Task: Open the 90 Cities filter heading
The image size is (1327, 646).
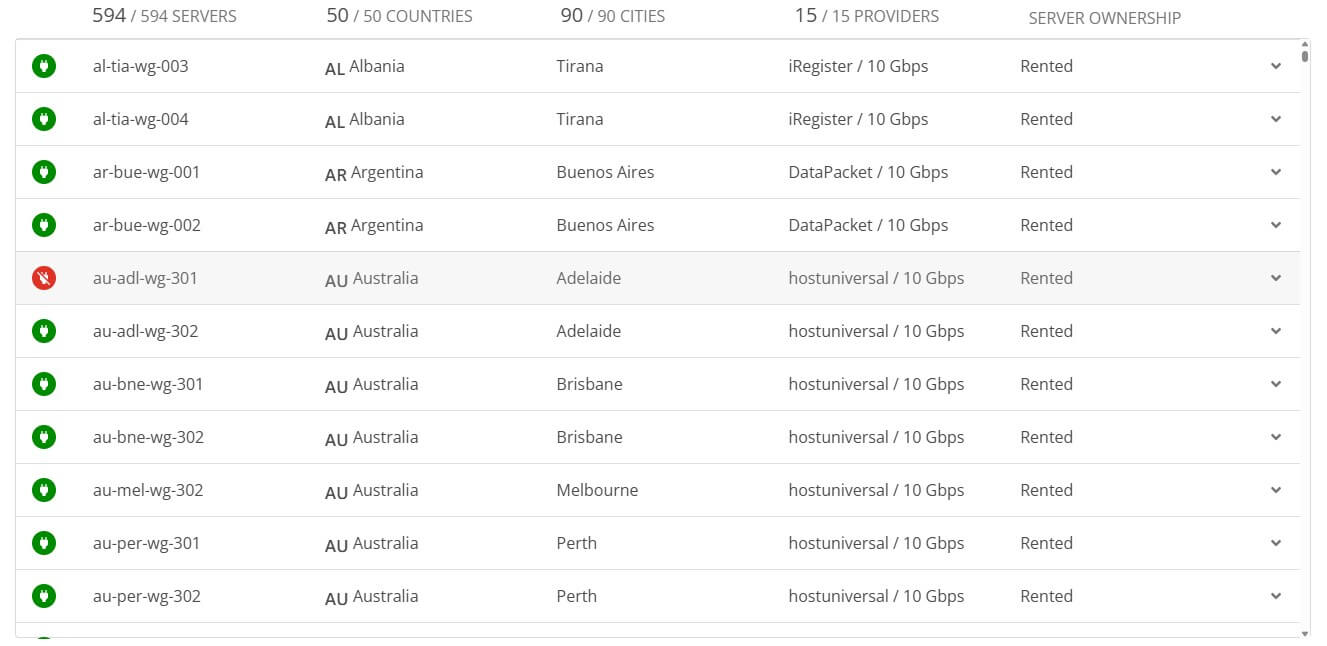Action: point(613,16)
